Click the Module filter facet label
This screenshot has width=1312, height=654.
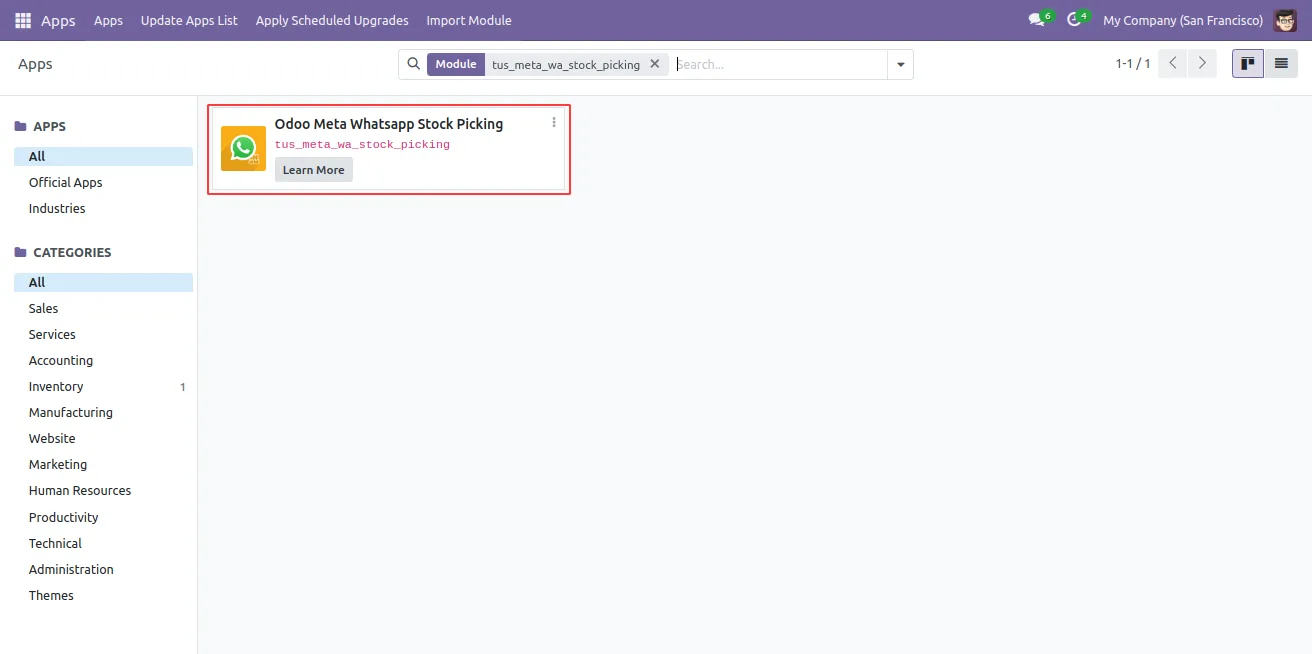click(x=456, y=64)
